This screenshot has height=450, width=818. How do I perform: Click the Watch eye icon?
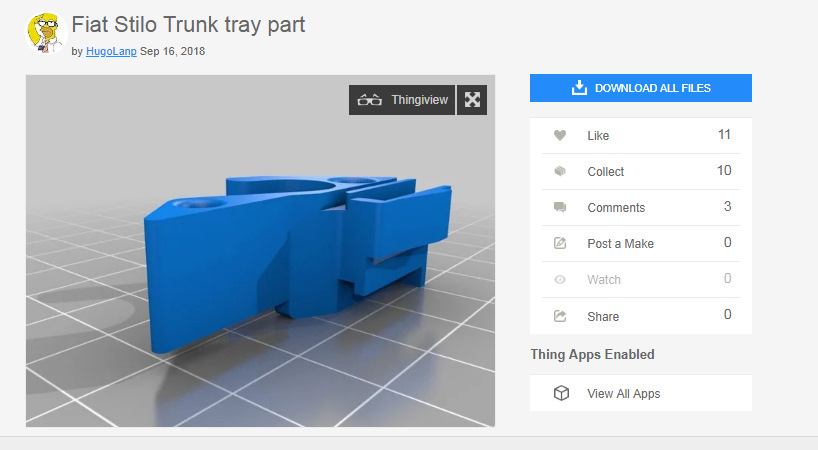[x=560, y=279]
